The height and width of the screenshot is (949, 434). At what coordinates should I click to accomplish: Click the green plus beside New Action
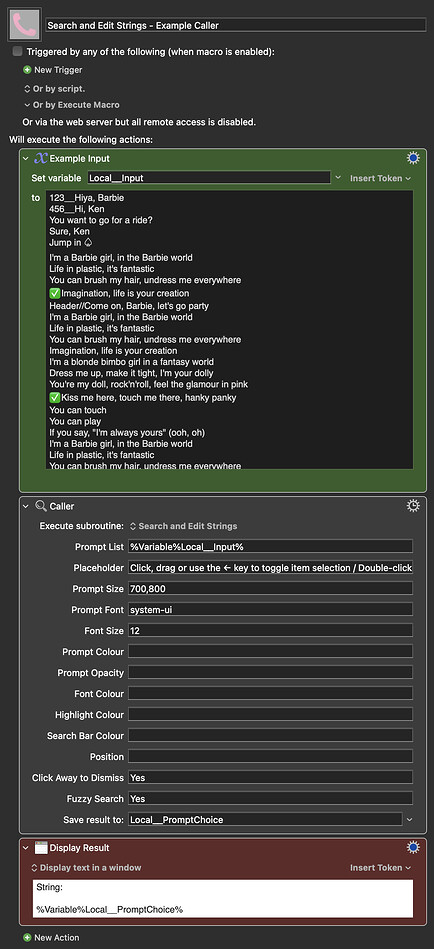tap(27, 938)
